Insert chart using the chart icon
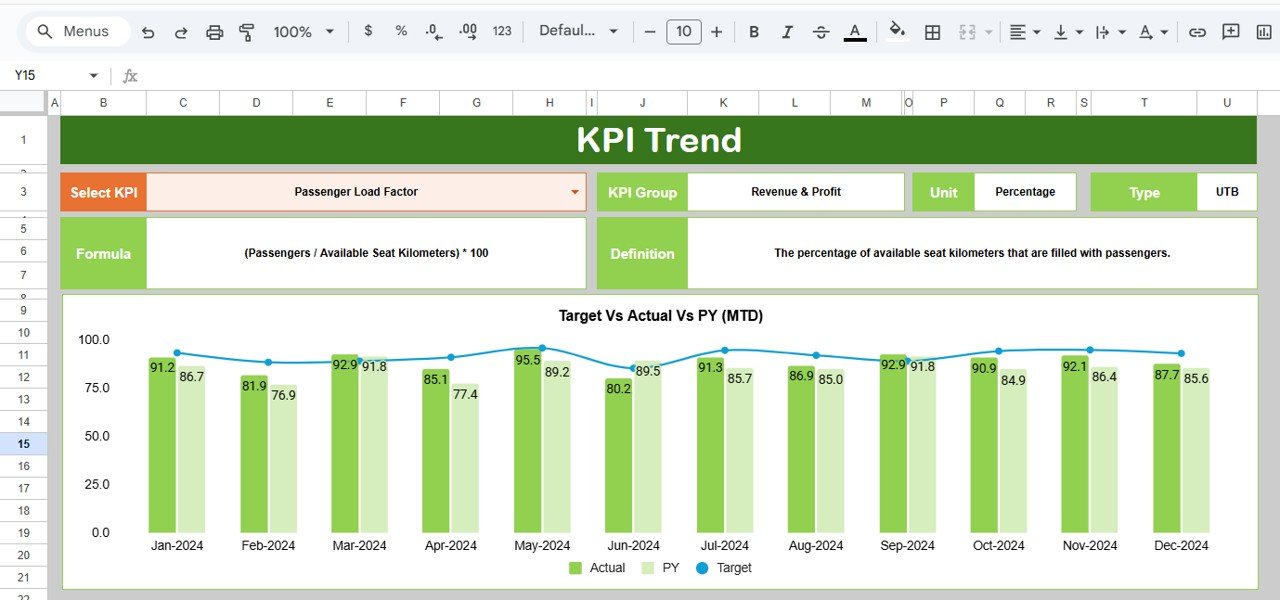The image size is (1280, 600). [1264, 32]
